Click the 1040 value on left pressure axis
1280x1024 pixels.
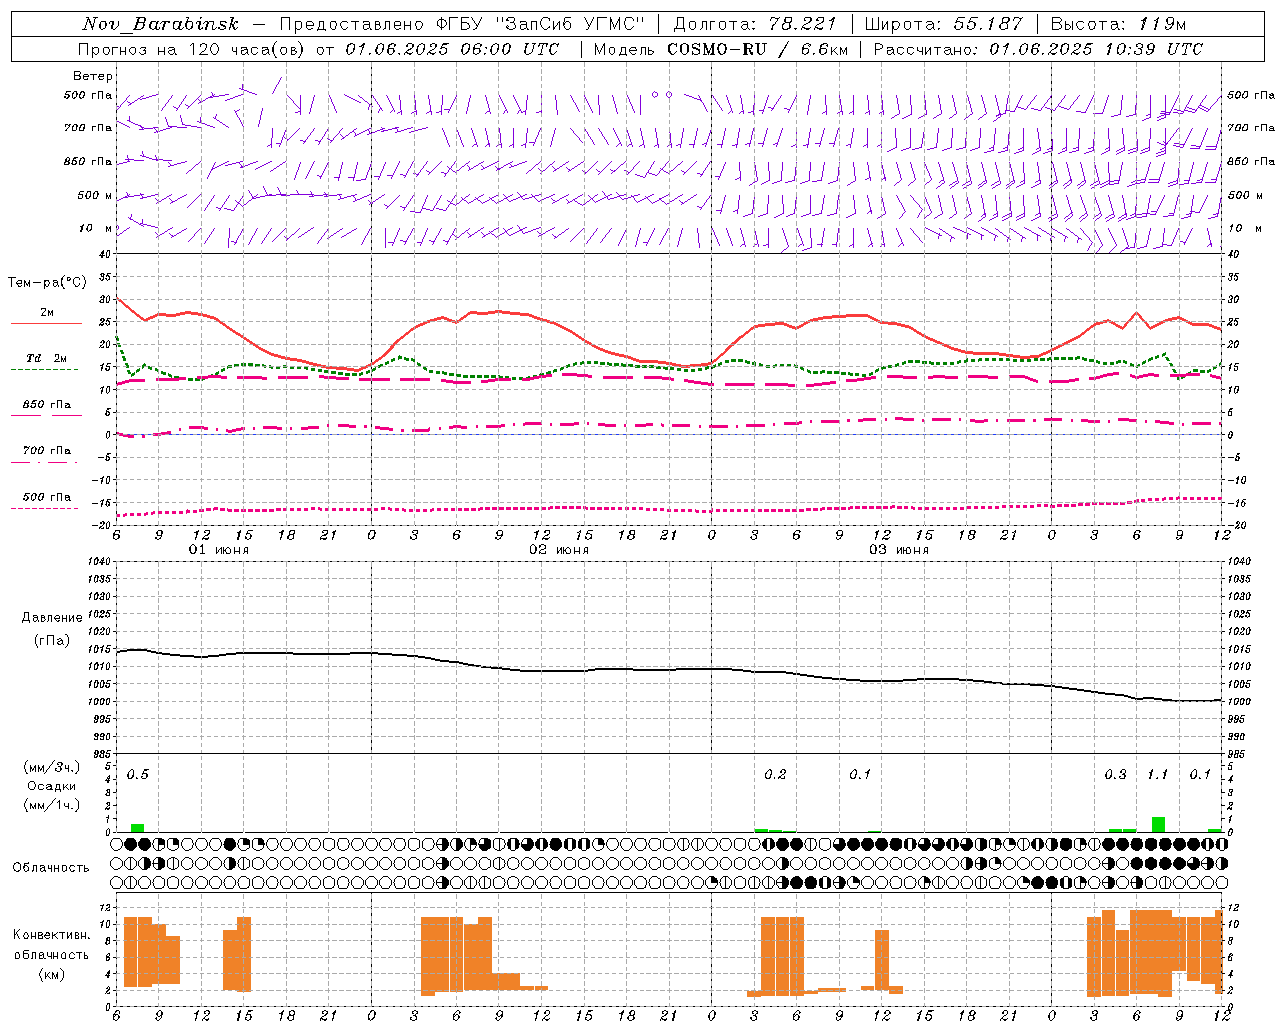pyautogui.click(x=100, y=561)
